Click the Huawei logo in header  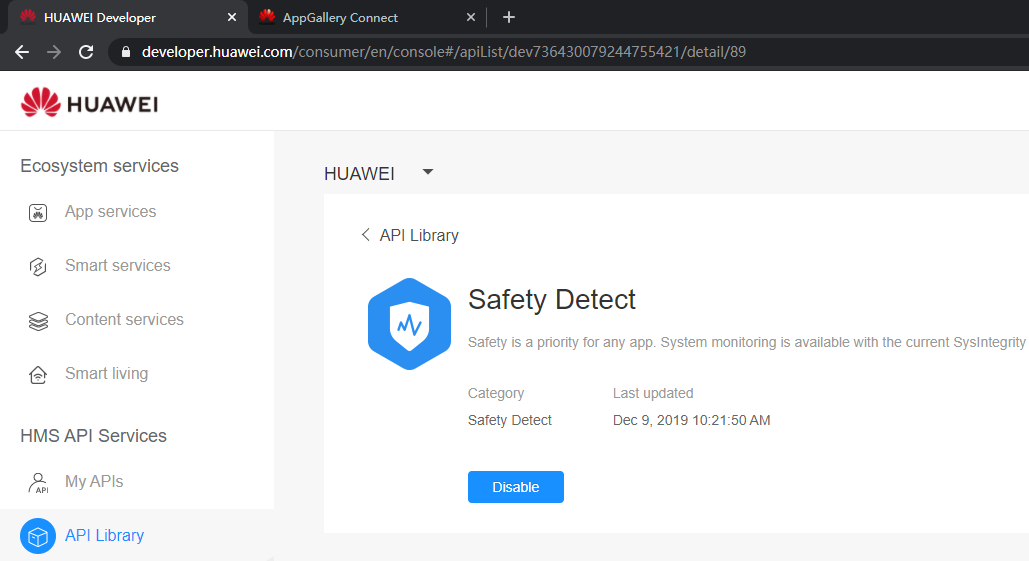[x=89, y=103]
